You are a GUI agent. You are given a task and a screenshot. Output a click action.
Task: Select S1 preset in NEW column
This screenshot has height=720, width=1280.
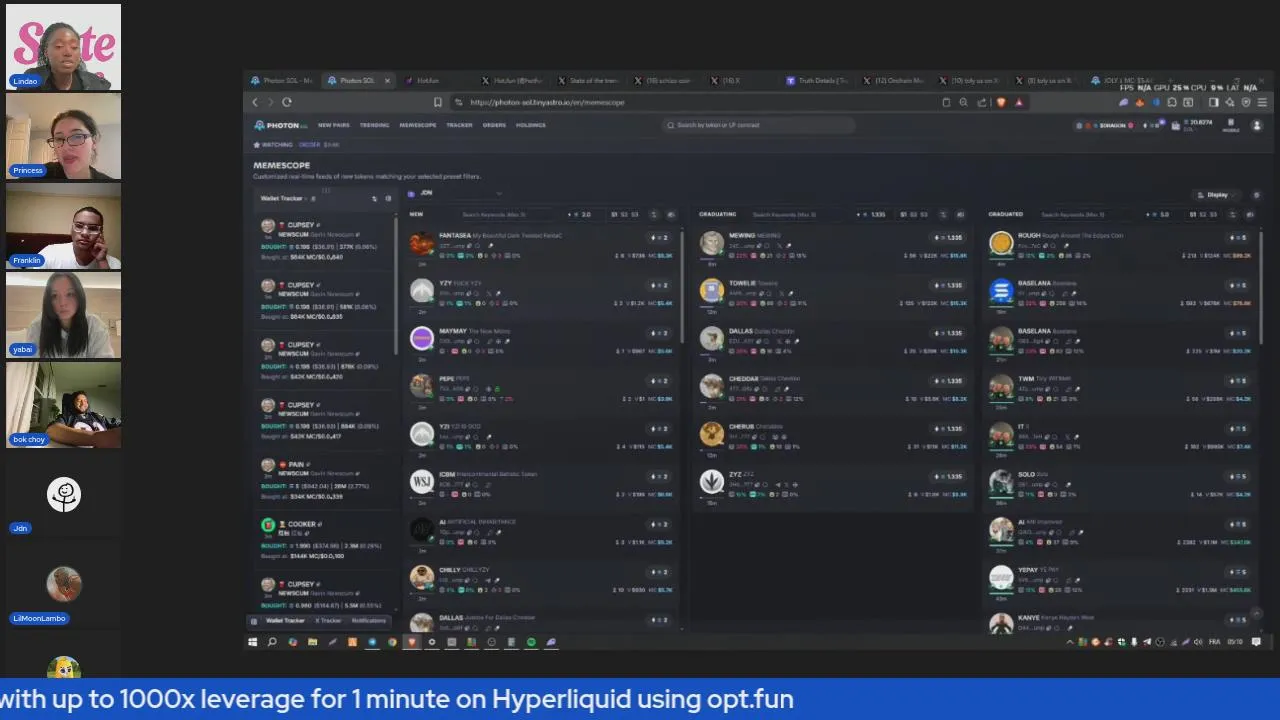tap(612, 214)
